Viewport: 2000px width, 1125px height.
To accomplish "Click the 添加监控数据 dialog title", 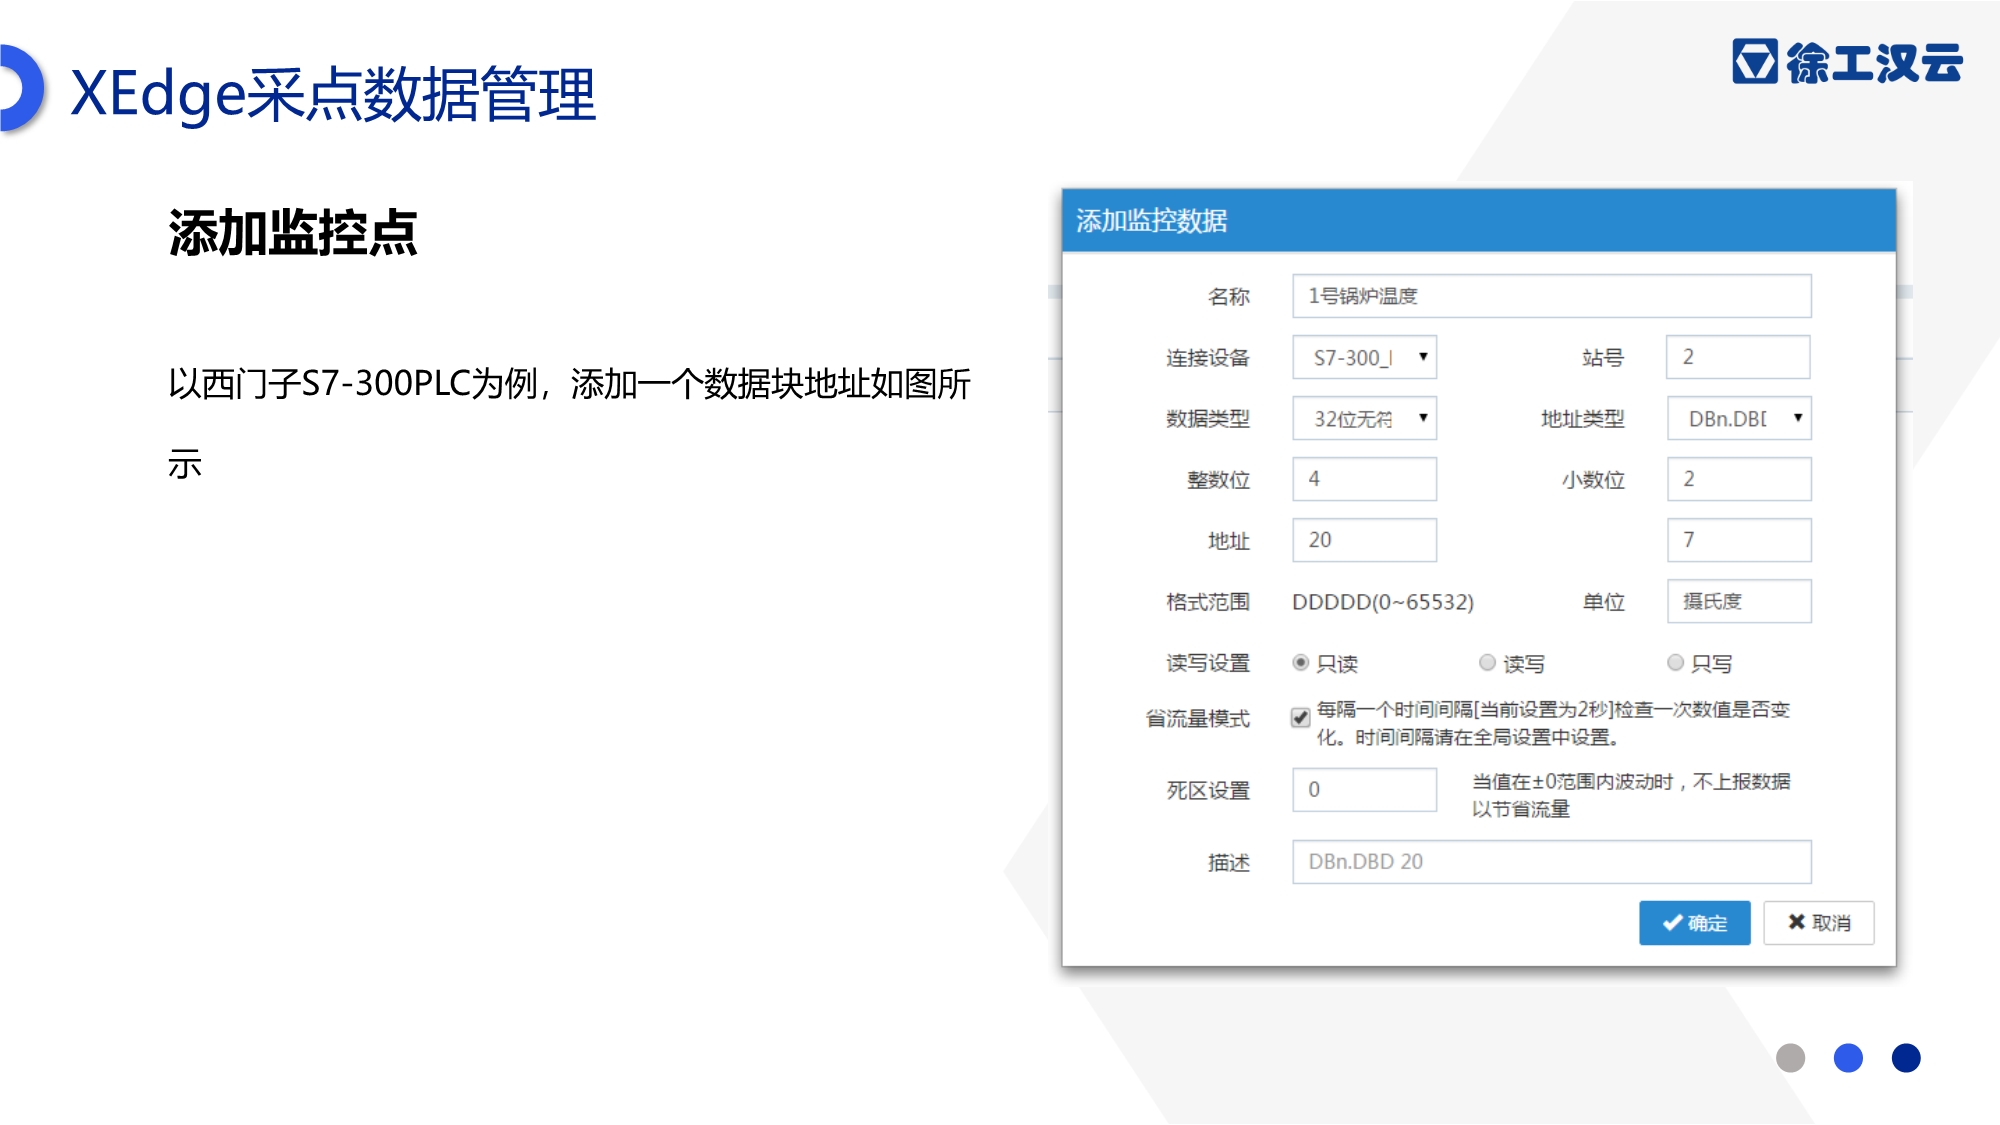I will pos(1151,221).
